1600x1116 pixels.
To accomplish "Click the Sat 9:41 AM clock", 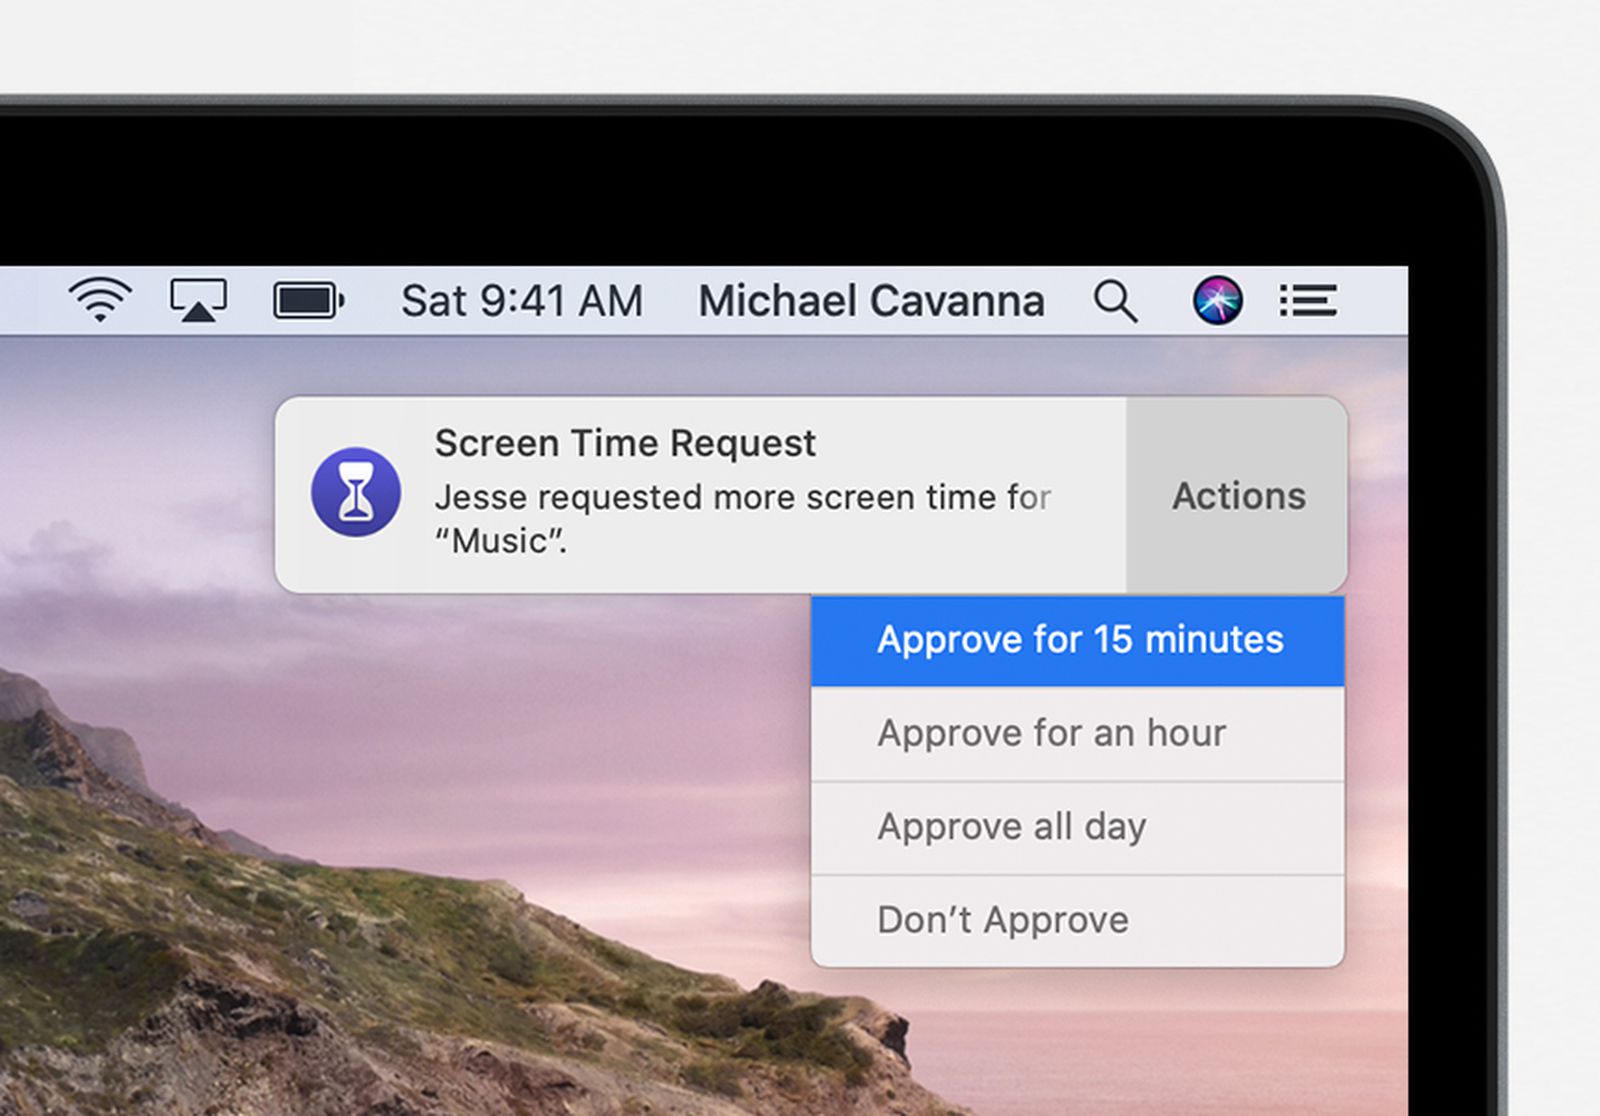I will (x=522, y=299).
